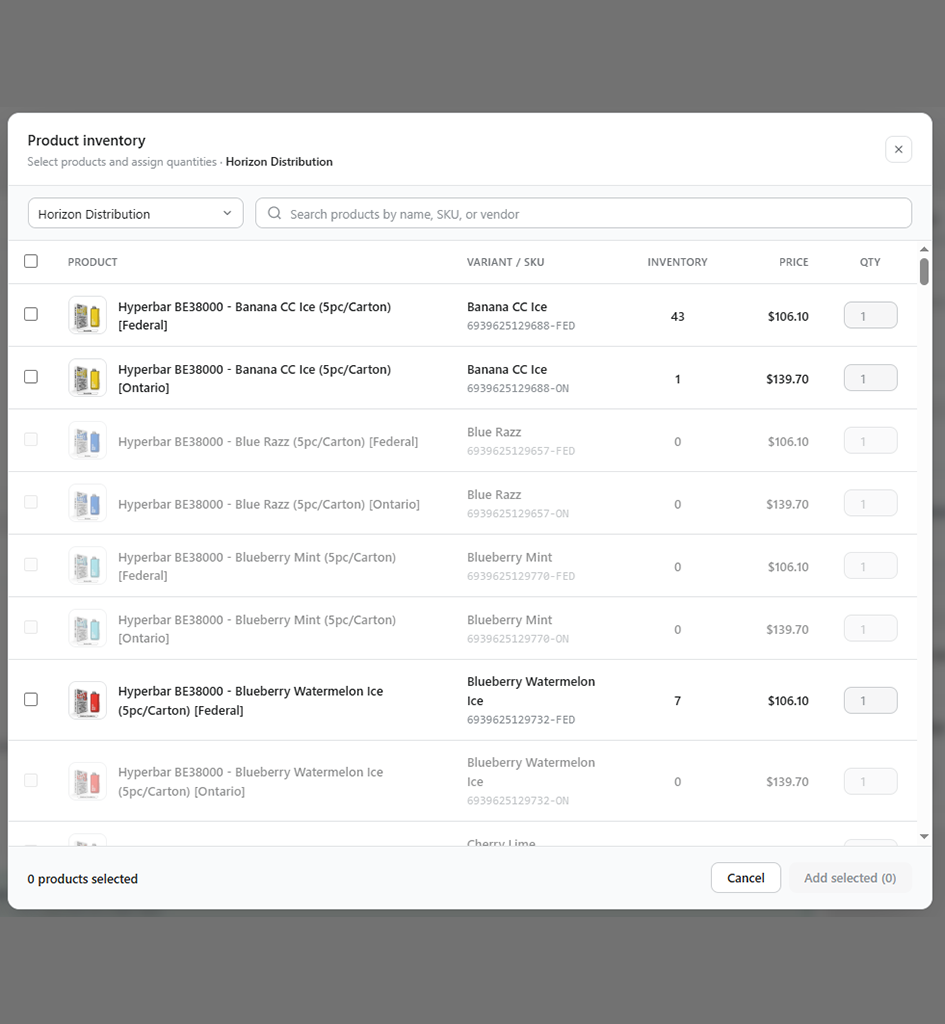Screen dimensions: 945x1024
Task: Click Horizon Distribution subtitle text
Action: 279,161
